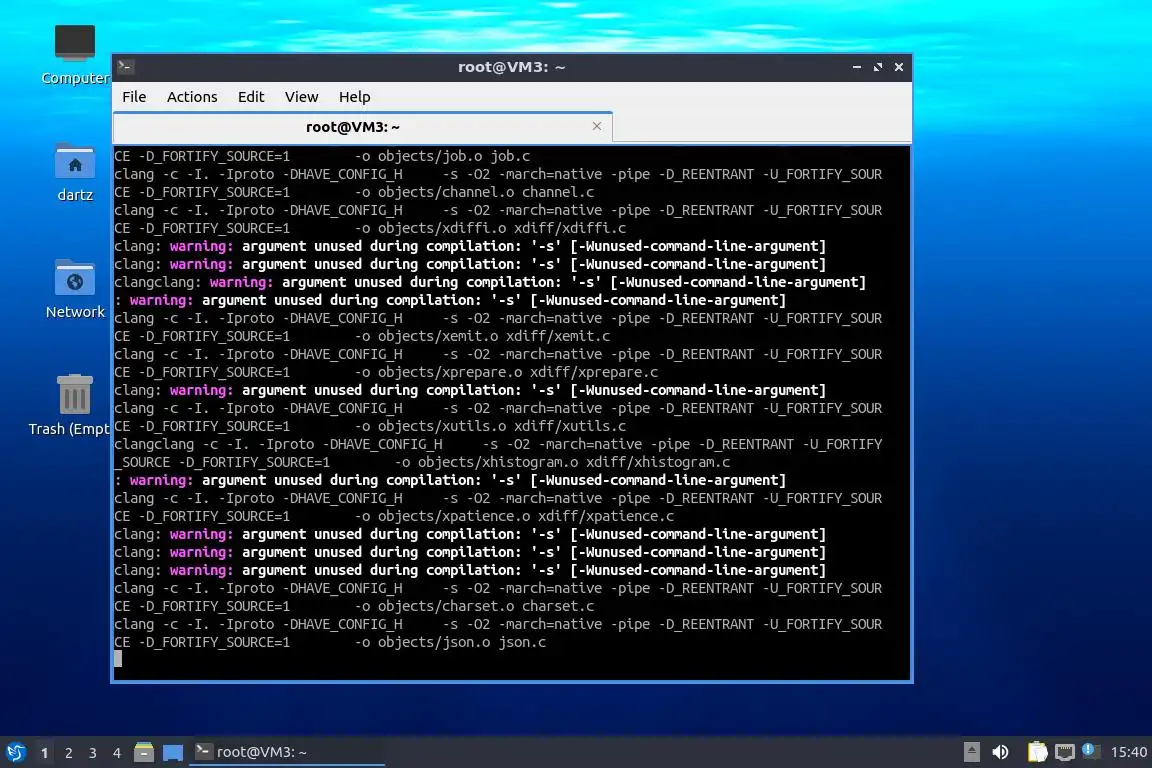This screenshot has width=1152, height=768.
Task: Click the clangclang: warning line
Action: pos(490,282)
